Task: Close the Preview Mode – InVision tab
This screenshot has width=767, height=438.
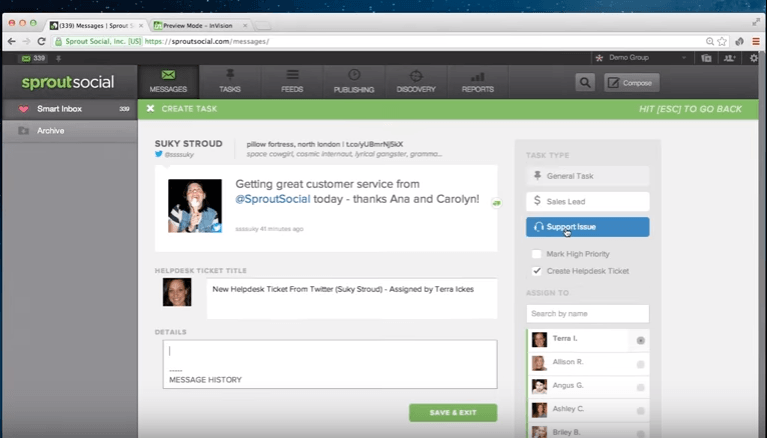Action: pyautogui.click(x=245, y=25)
